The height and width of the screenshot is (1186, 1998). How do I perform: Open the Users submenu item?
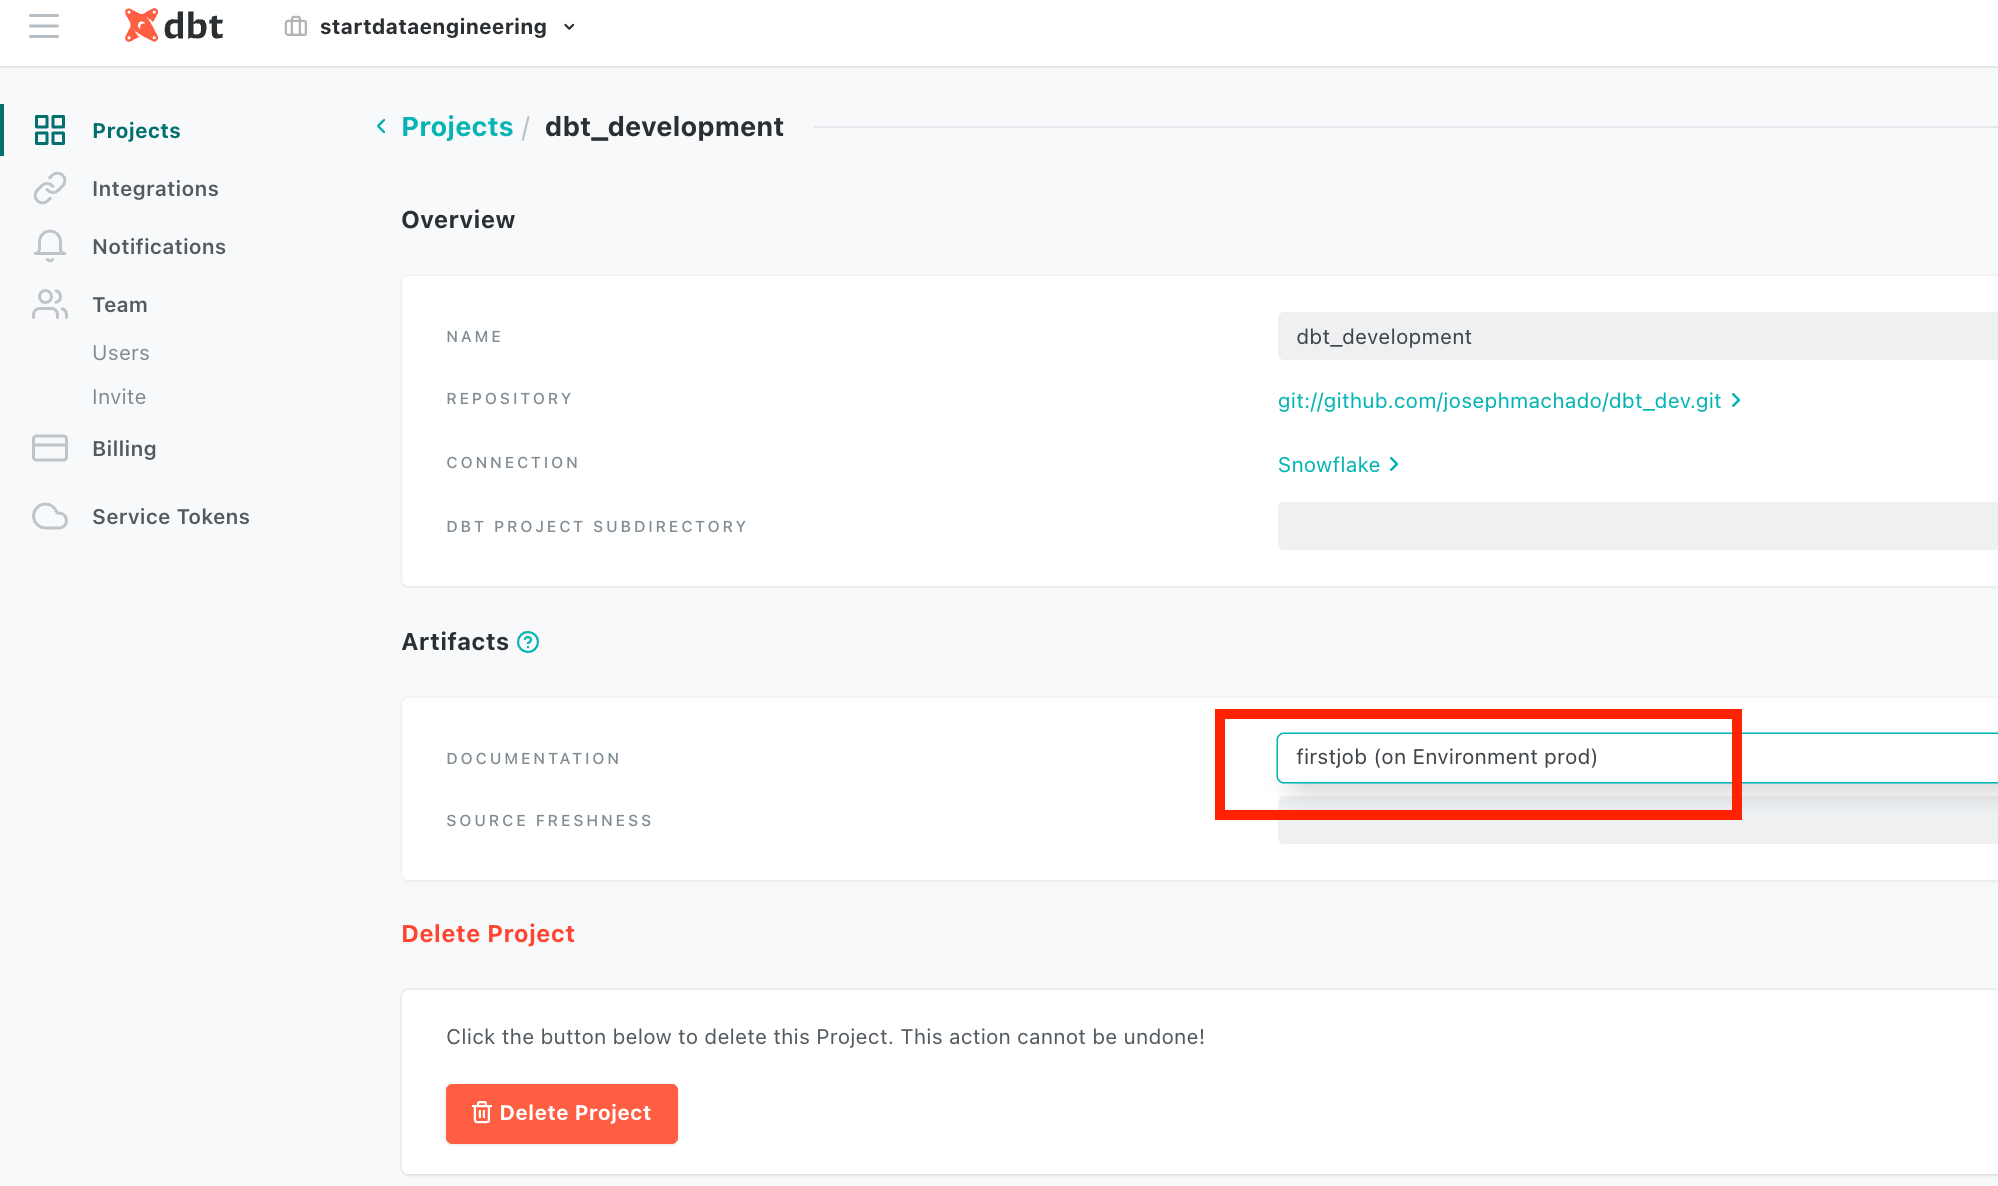tap(120, 353)
